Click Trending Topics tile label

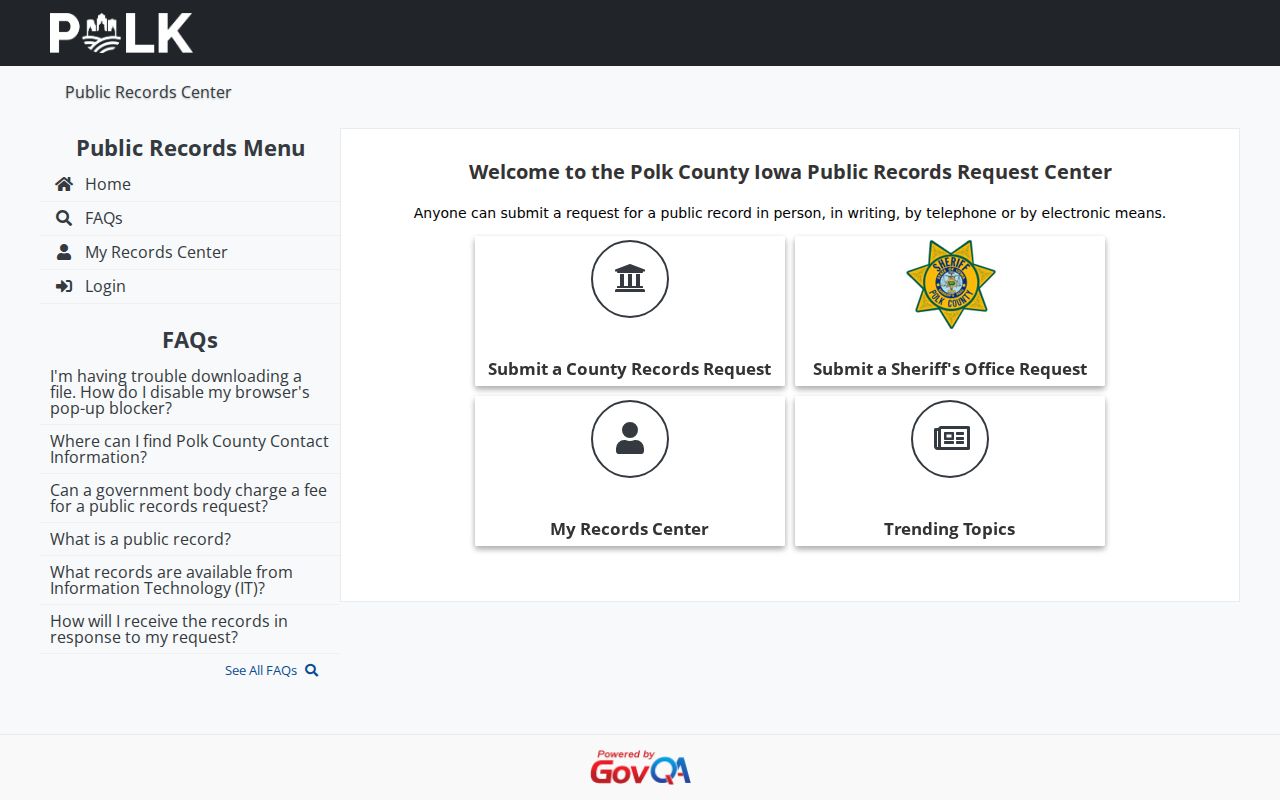[950, 529]
